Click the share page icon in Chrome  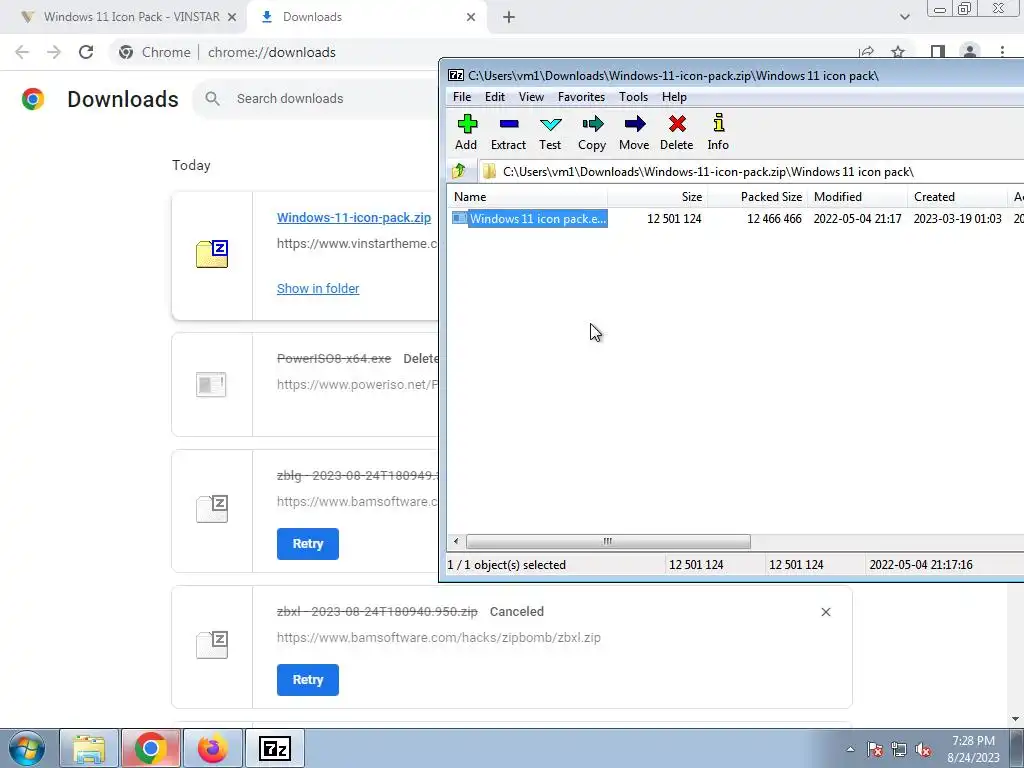click(866, 52)
